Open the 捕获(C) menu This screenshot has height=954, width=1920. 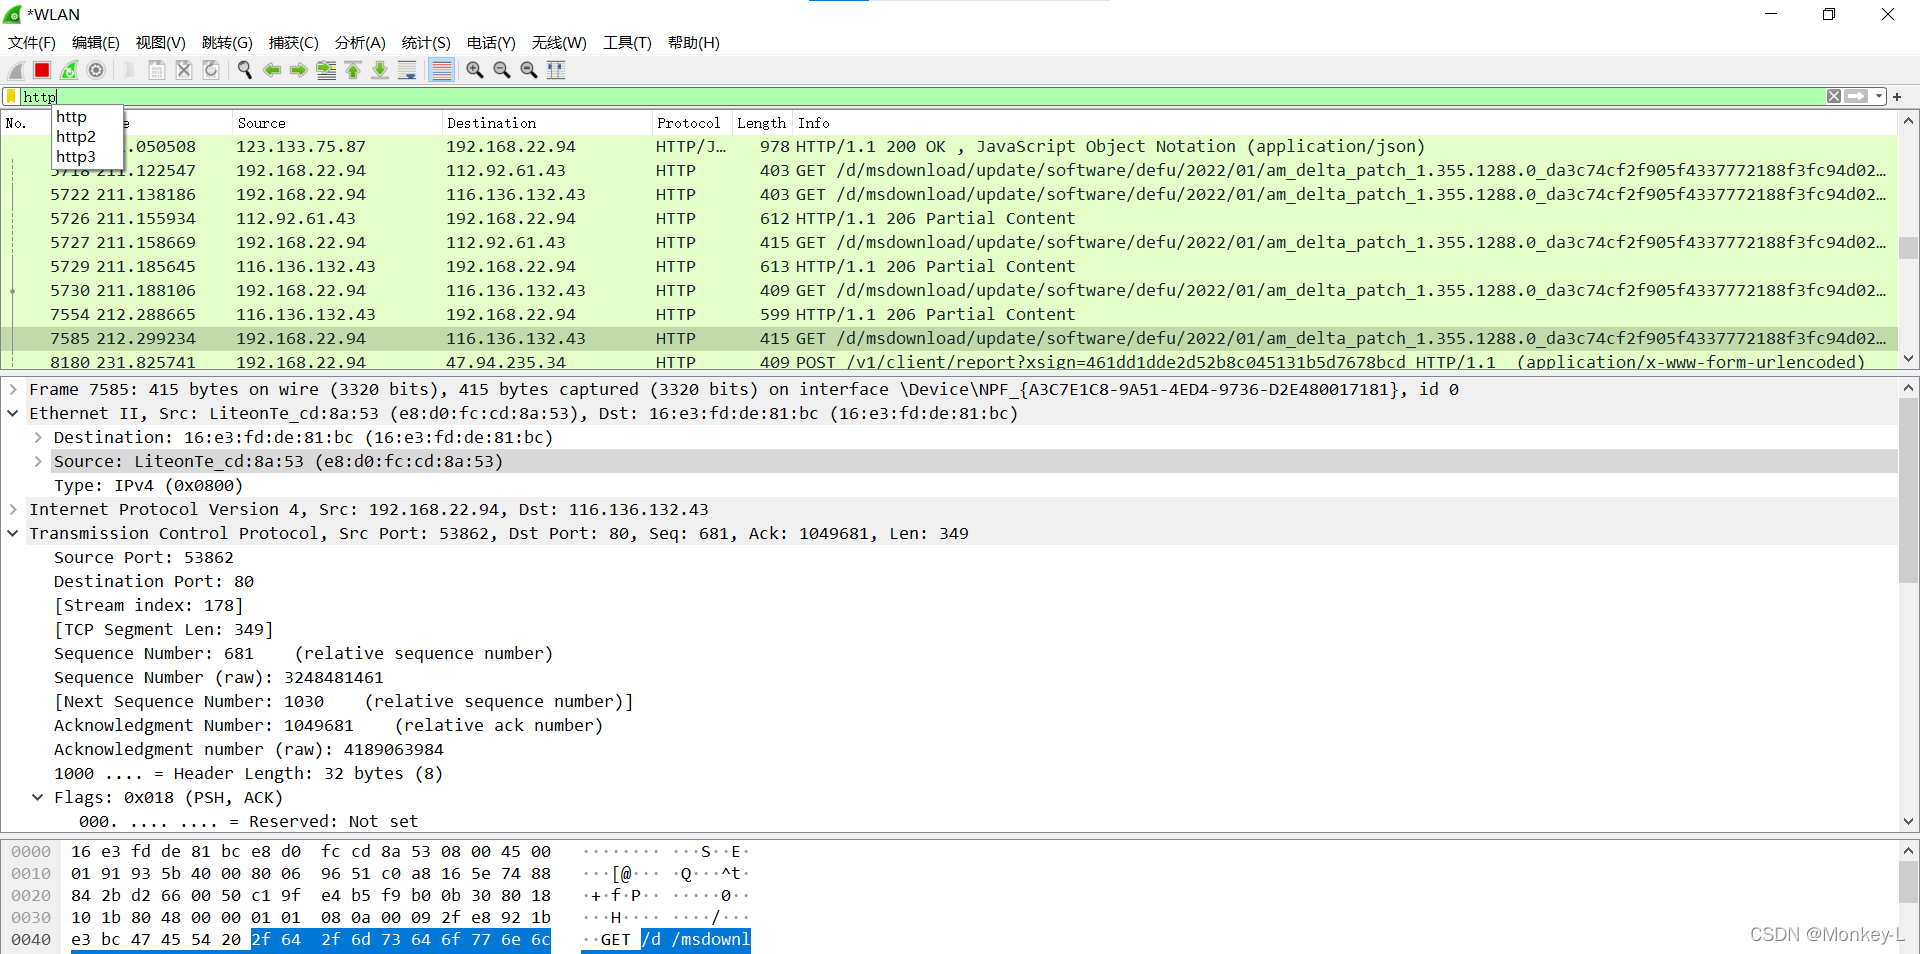click(293, 43)
